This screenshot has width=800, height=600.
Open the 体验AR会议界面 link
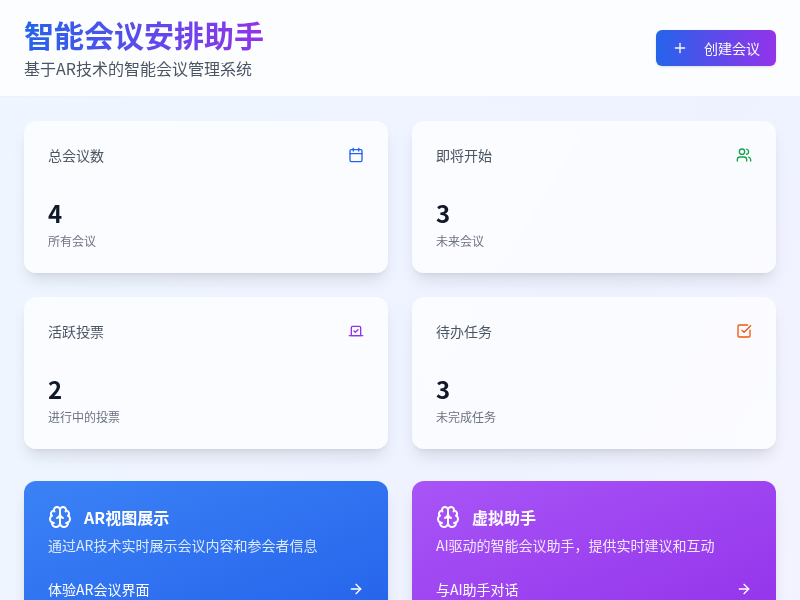tap(206, 590)
